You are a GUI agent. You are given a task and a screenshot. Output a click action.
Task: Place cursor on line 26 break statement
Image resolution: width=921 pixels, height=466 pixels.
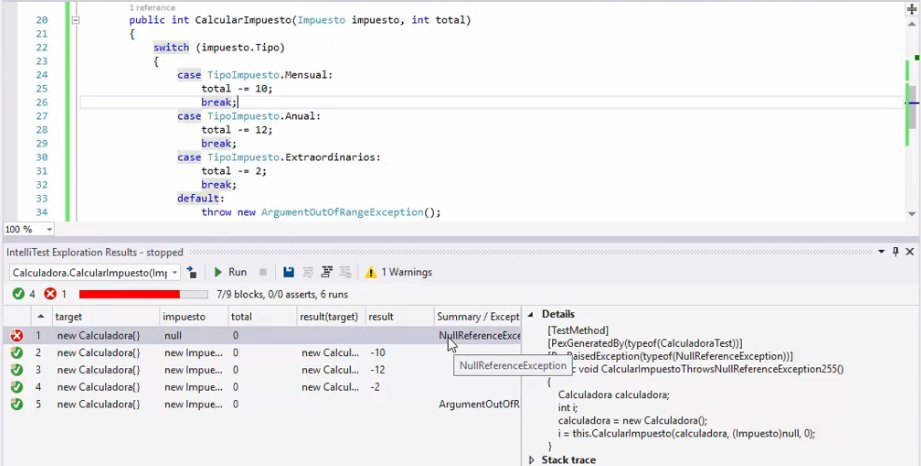(x=219, y=102)
